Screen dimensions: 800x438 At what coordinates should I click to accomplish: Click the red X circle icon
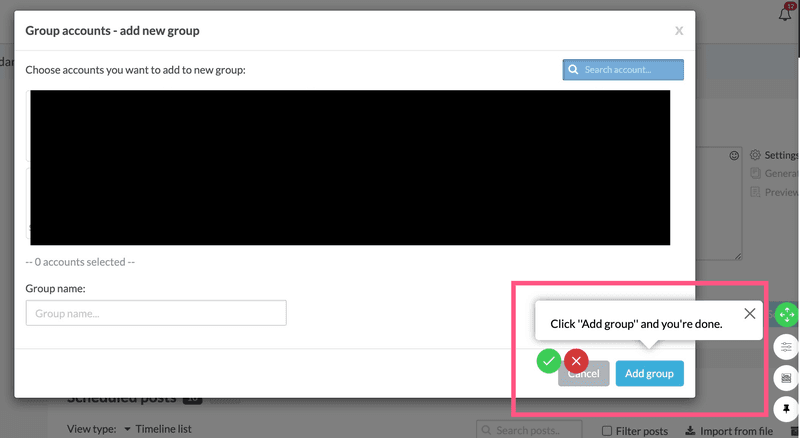click(576, 361)
